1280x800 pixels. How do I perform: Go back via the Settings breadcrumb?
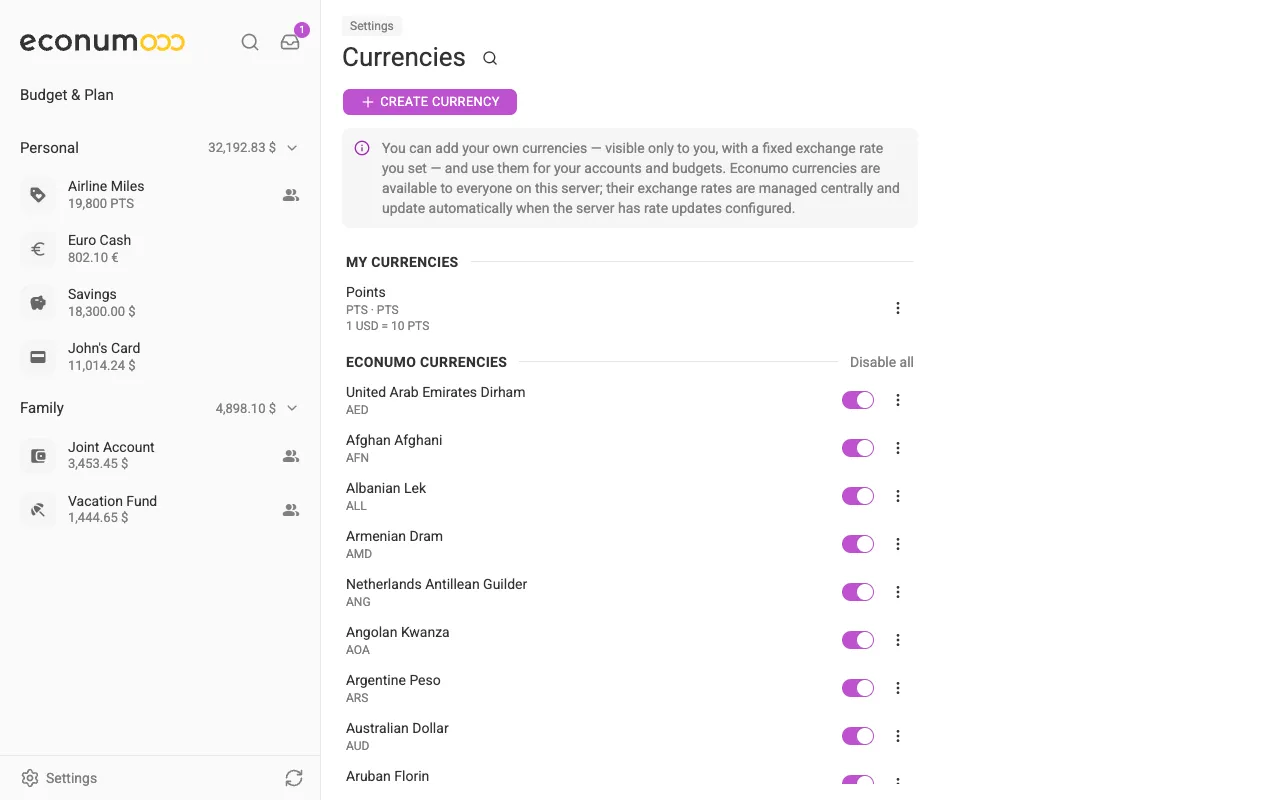tap(372, 26)
